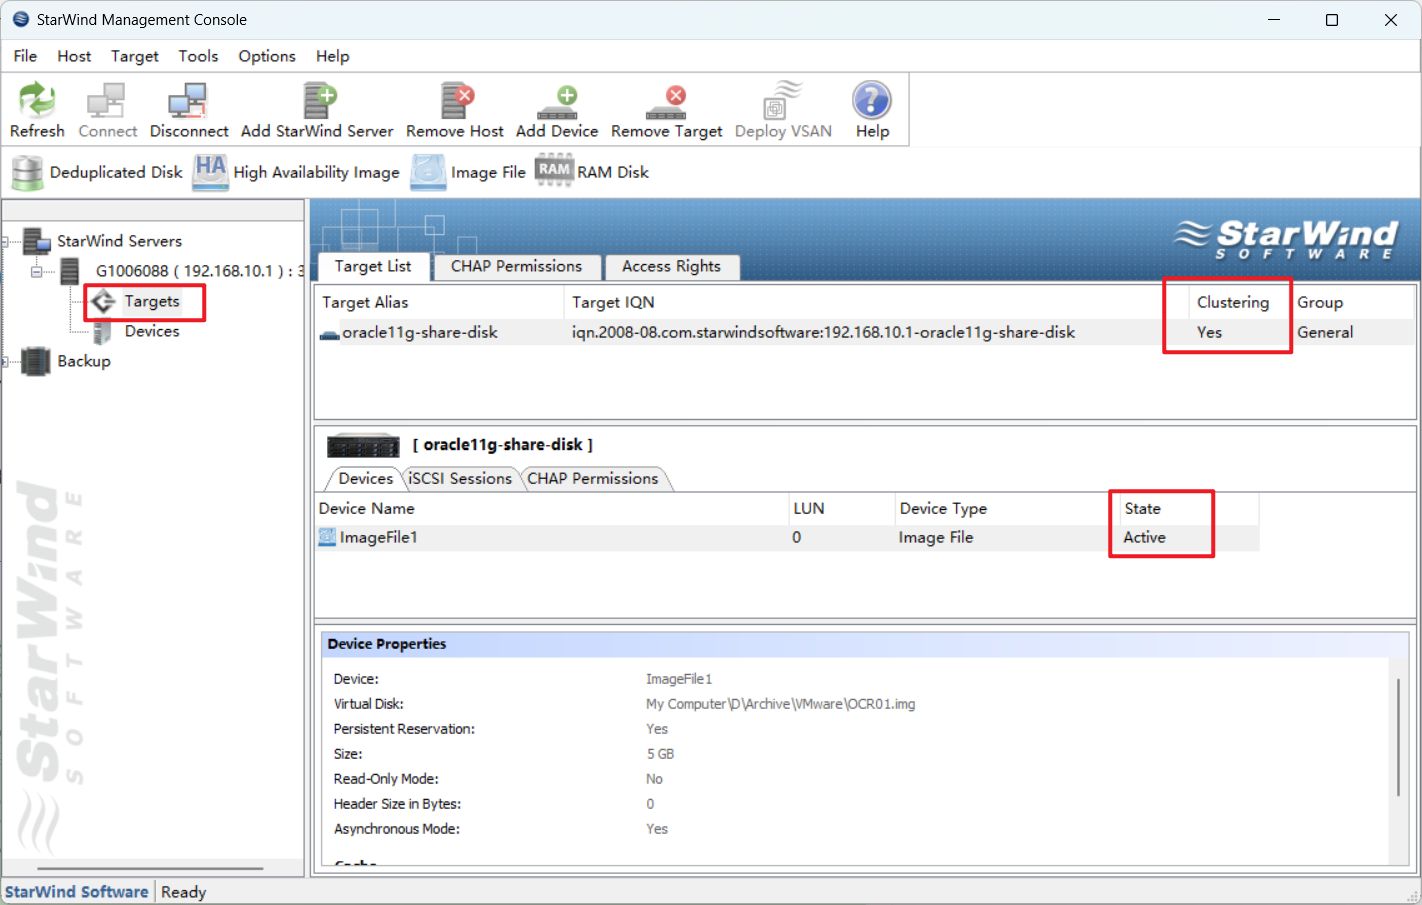Open the Options menu

point(267,56)
